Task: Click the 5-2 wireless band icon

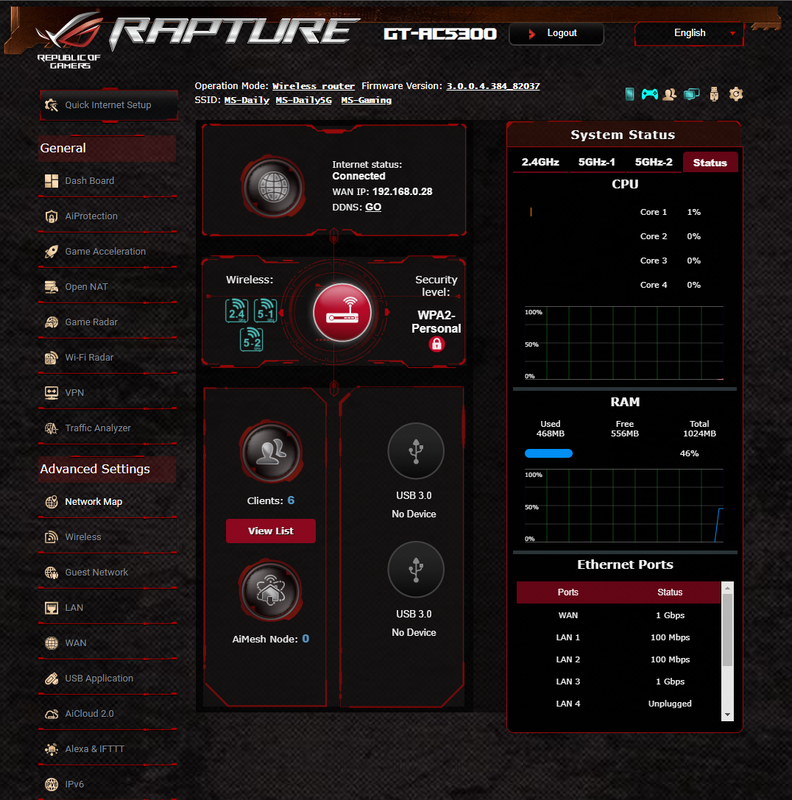Action: pyautogui.click(x=252, y=339)
